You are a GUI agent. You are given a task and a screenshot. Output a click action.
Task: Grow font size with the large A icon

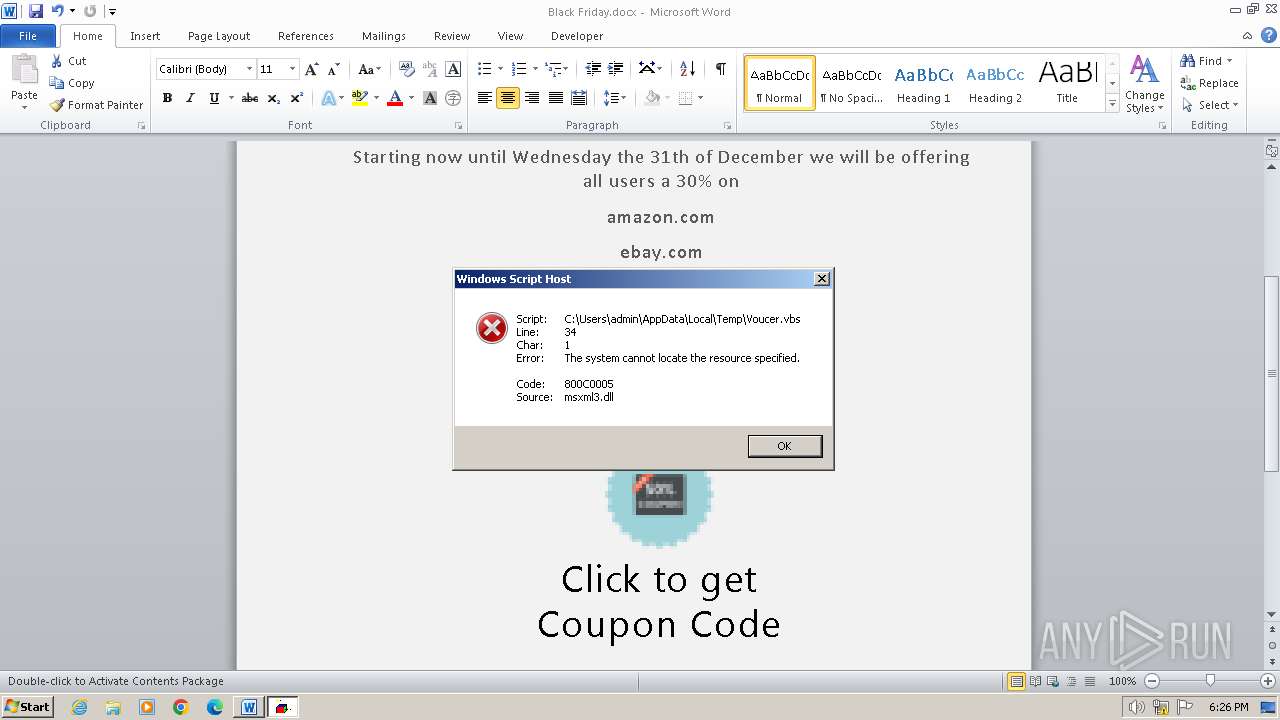(312, 69)
